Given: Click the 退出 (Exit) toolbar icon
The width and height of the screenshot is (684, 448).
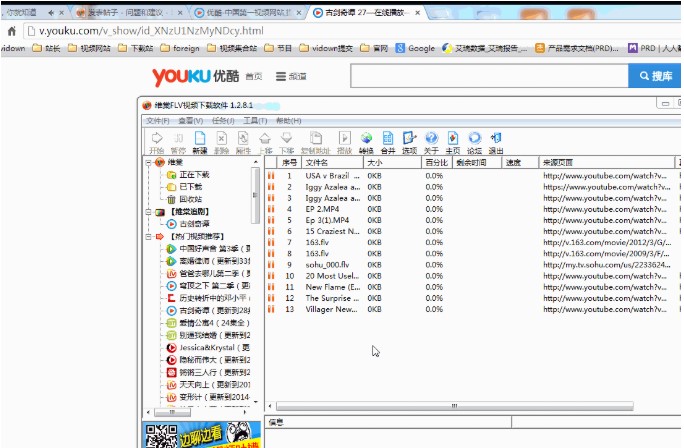Looking at the screenshot, I should pos(496,141).
